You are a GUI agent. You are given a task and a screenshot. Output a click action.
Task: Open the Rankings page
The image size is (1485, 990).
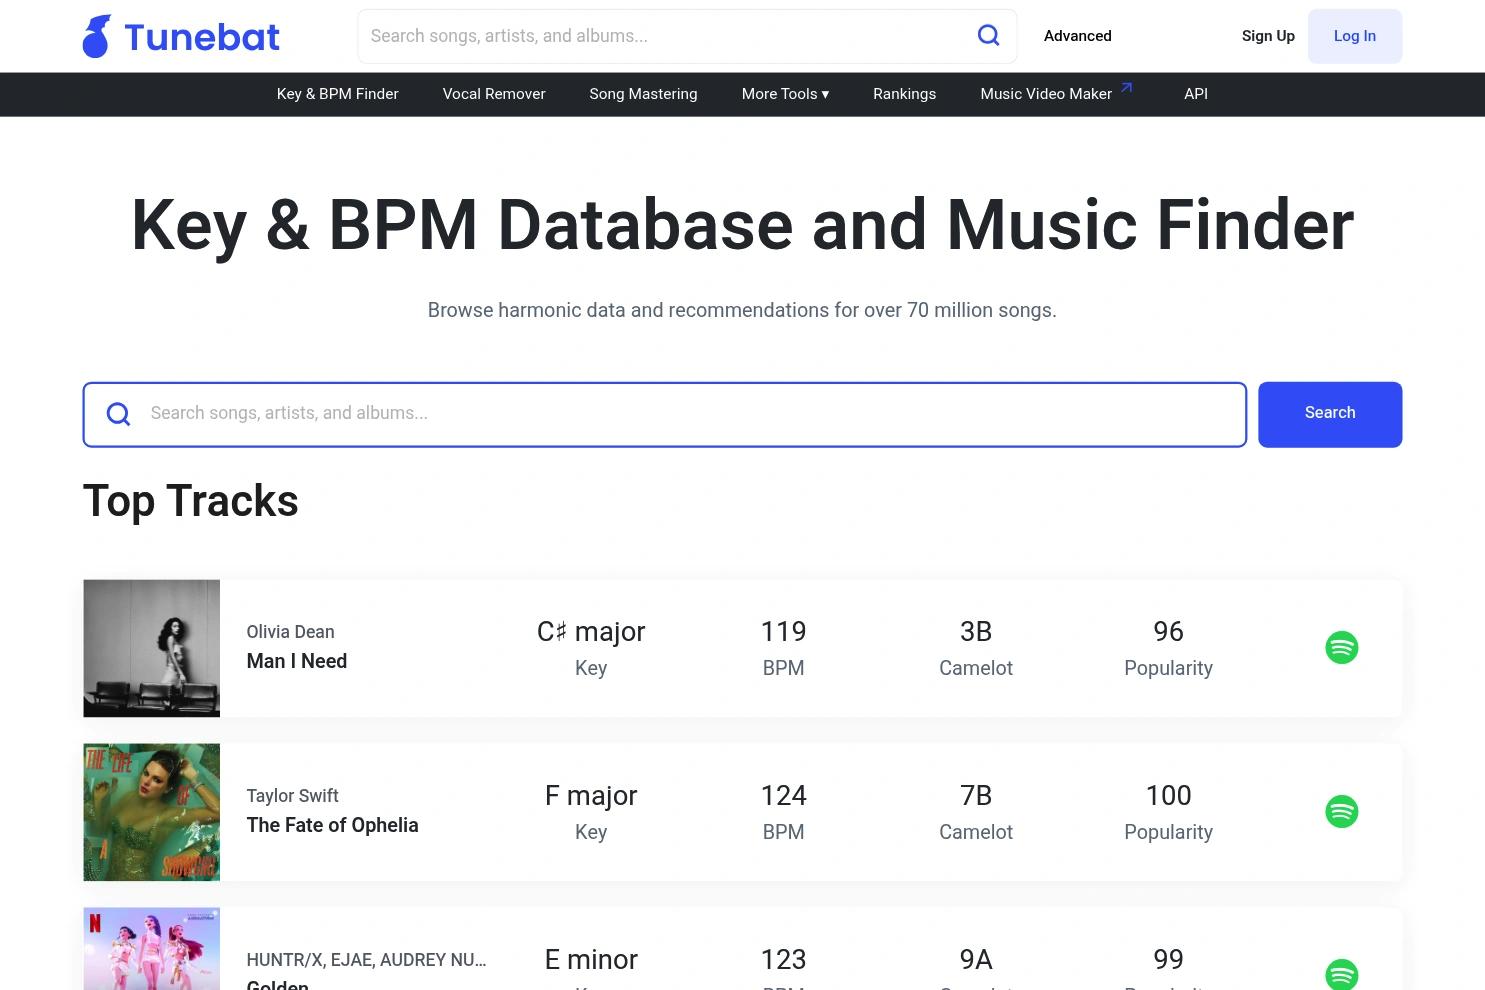click(904, 94)
